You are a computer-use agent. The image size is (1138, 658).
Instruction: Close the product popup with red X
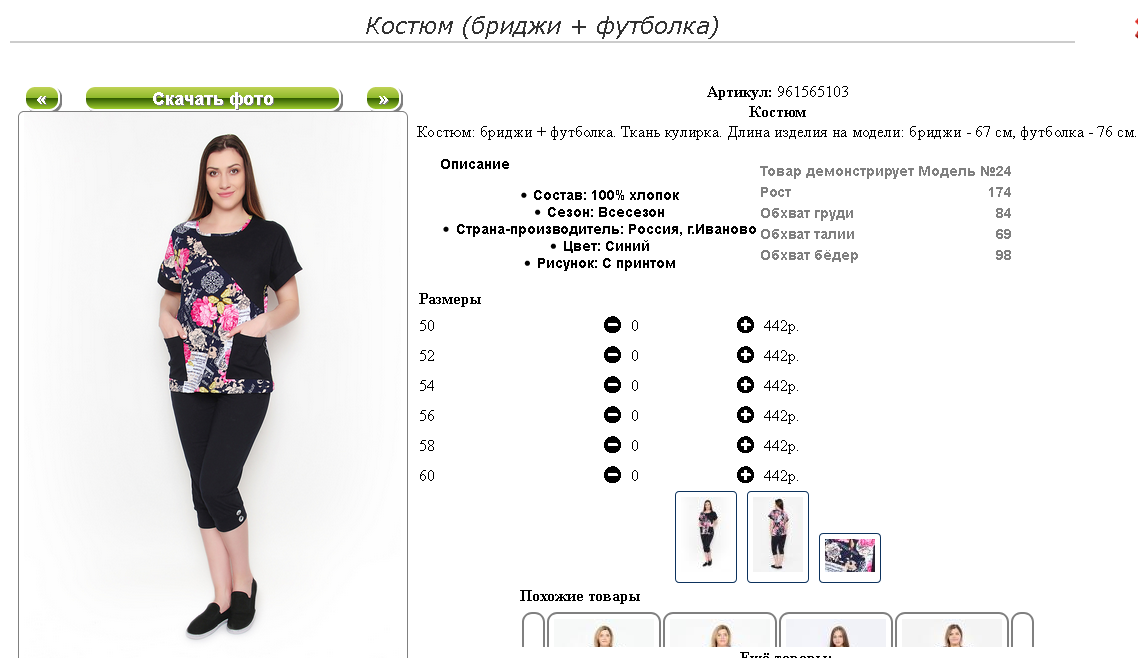pyautogui.click(x=1134, y=28)
